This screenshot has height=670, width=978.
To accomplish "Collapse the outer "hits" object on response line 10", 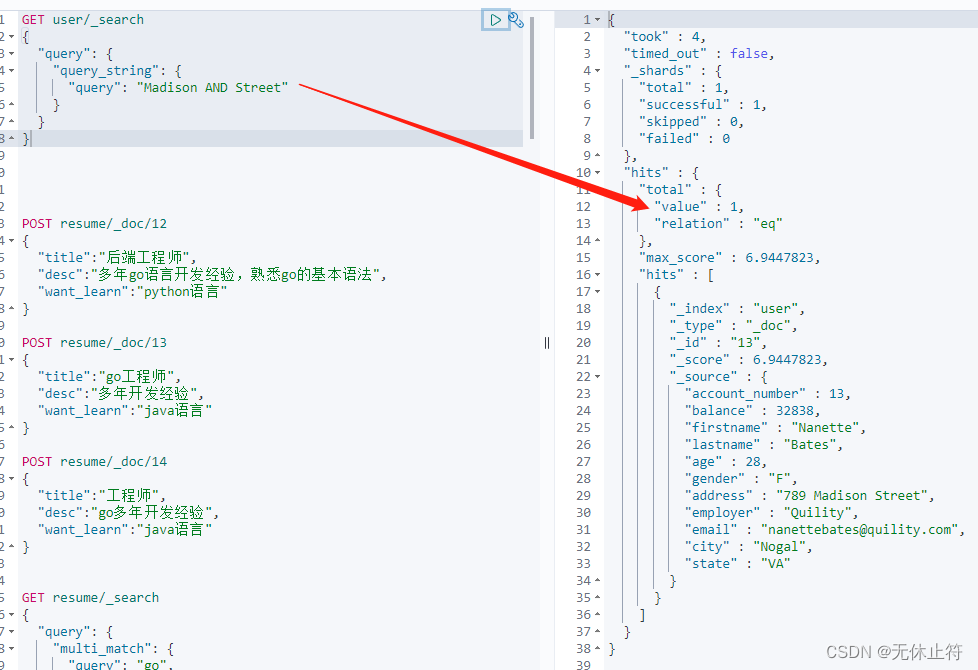I will (x=598, y=173).
